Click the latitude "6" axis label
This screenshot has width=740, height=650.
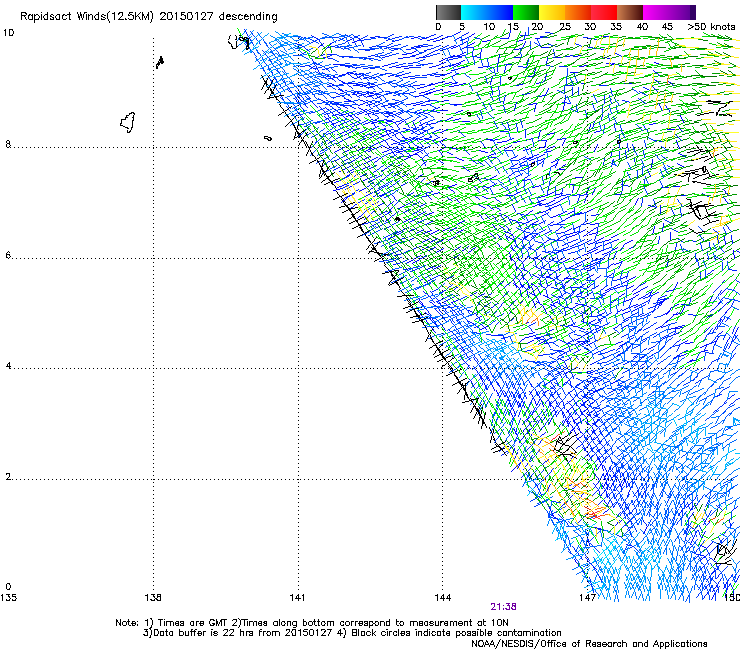8,255
